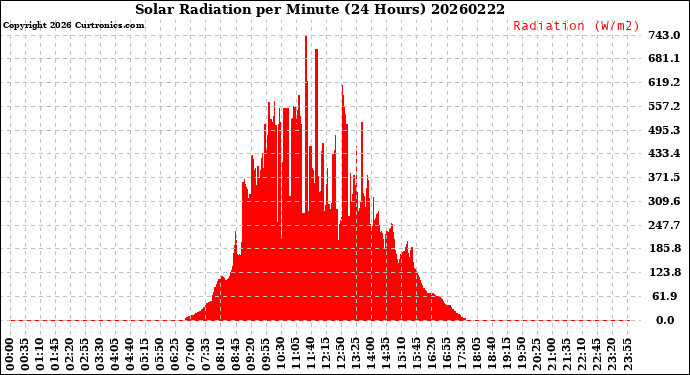Click the 619.2 y-axis value

664,82
